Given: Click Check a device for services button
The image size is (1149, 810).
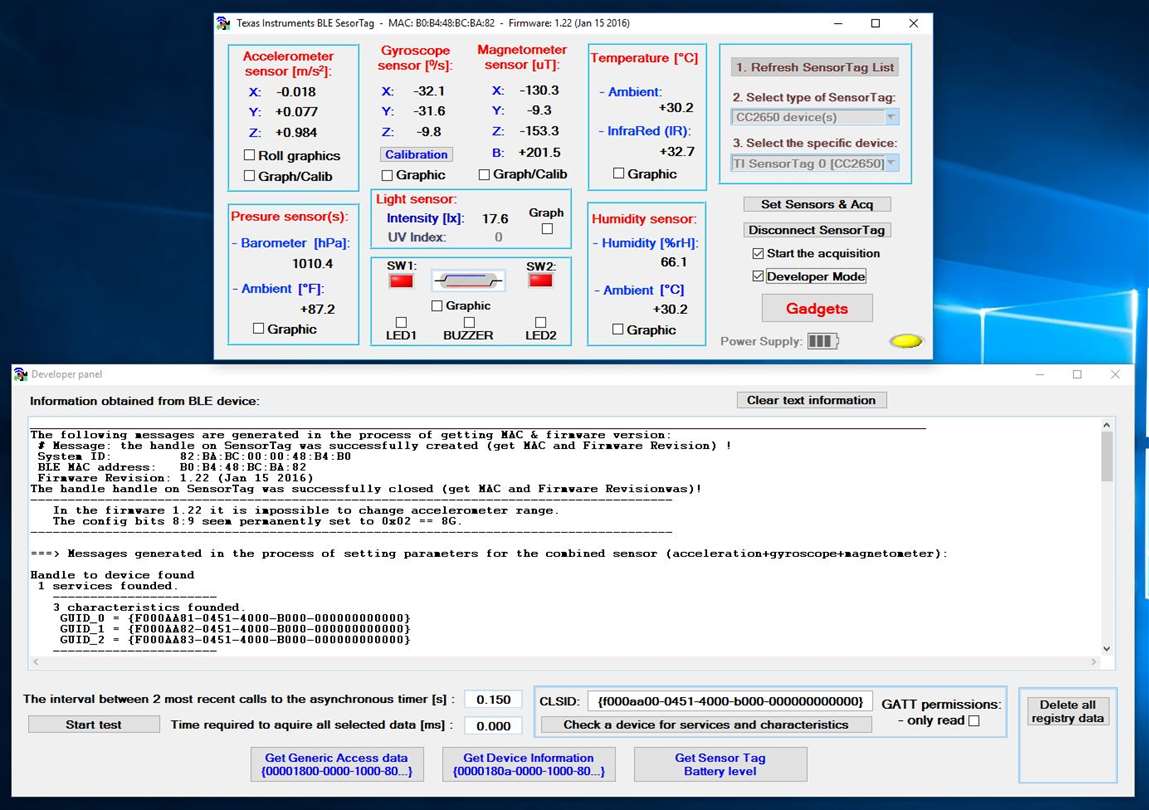Looking at the screenshot, I should (706, 724).
